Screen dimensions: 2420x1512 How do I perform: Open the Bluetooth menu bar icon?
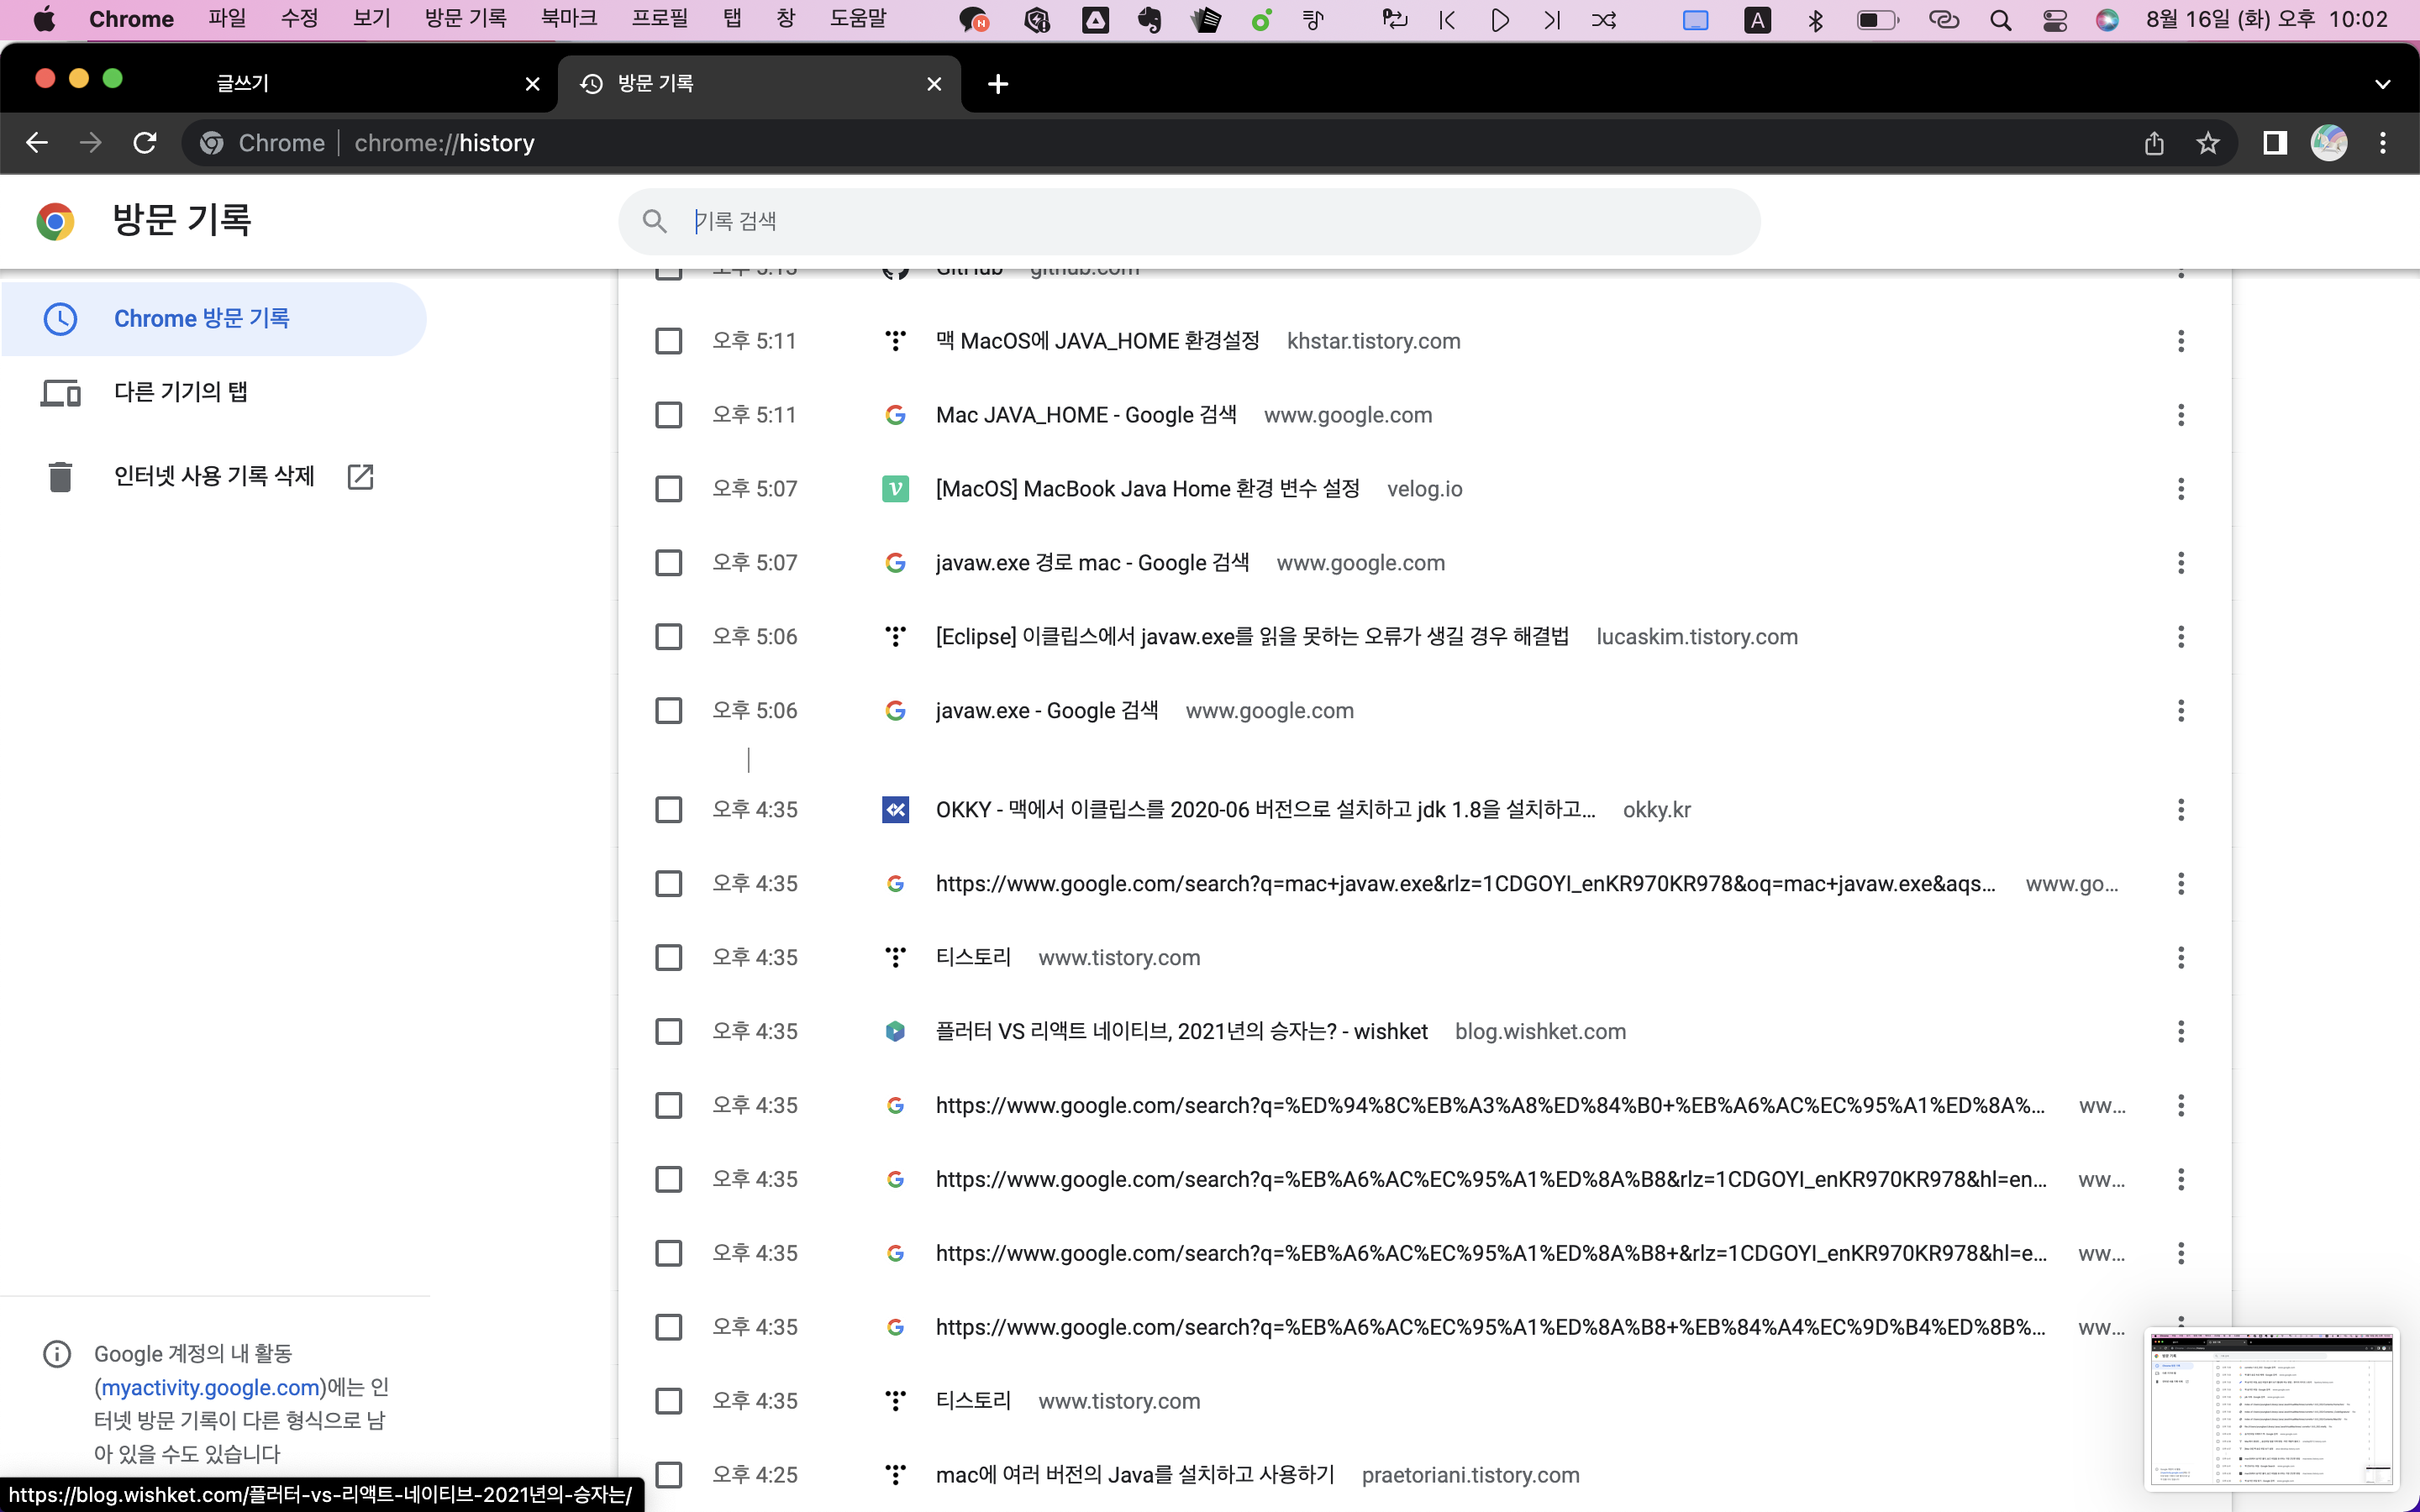coord(1816,20)
